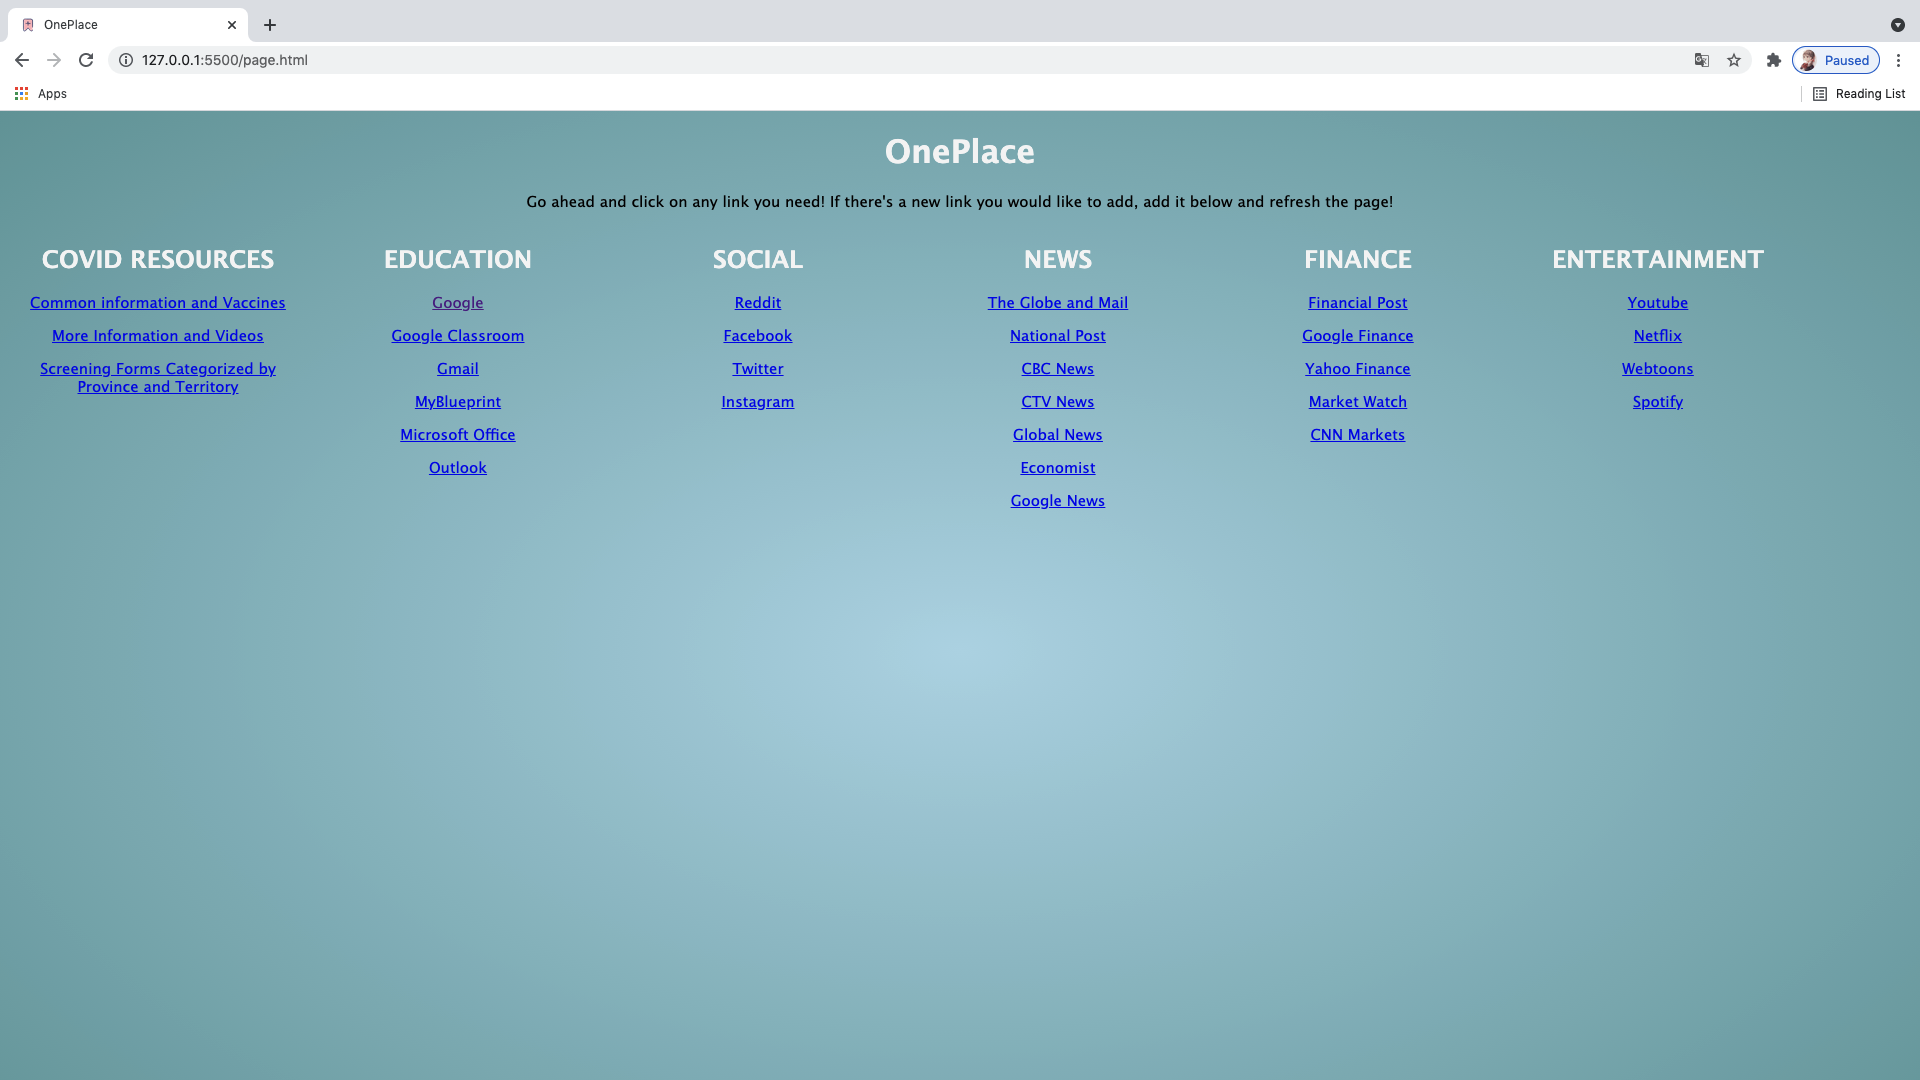Open the Apps grid shortcut
This screenshot has height=1080, width=1920.
tap(40, 94)
